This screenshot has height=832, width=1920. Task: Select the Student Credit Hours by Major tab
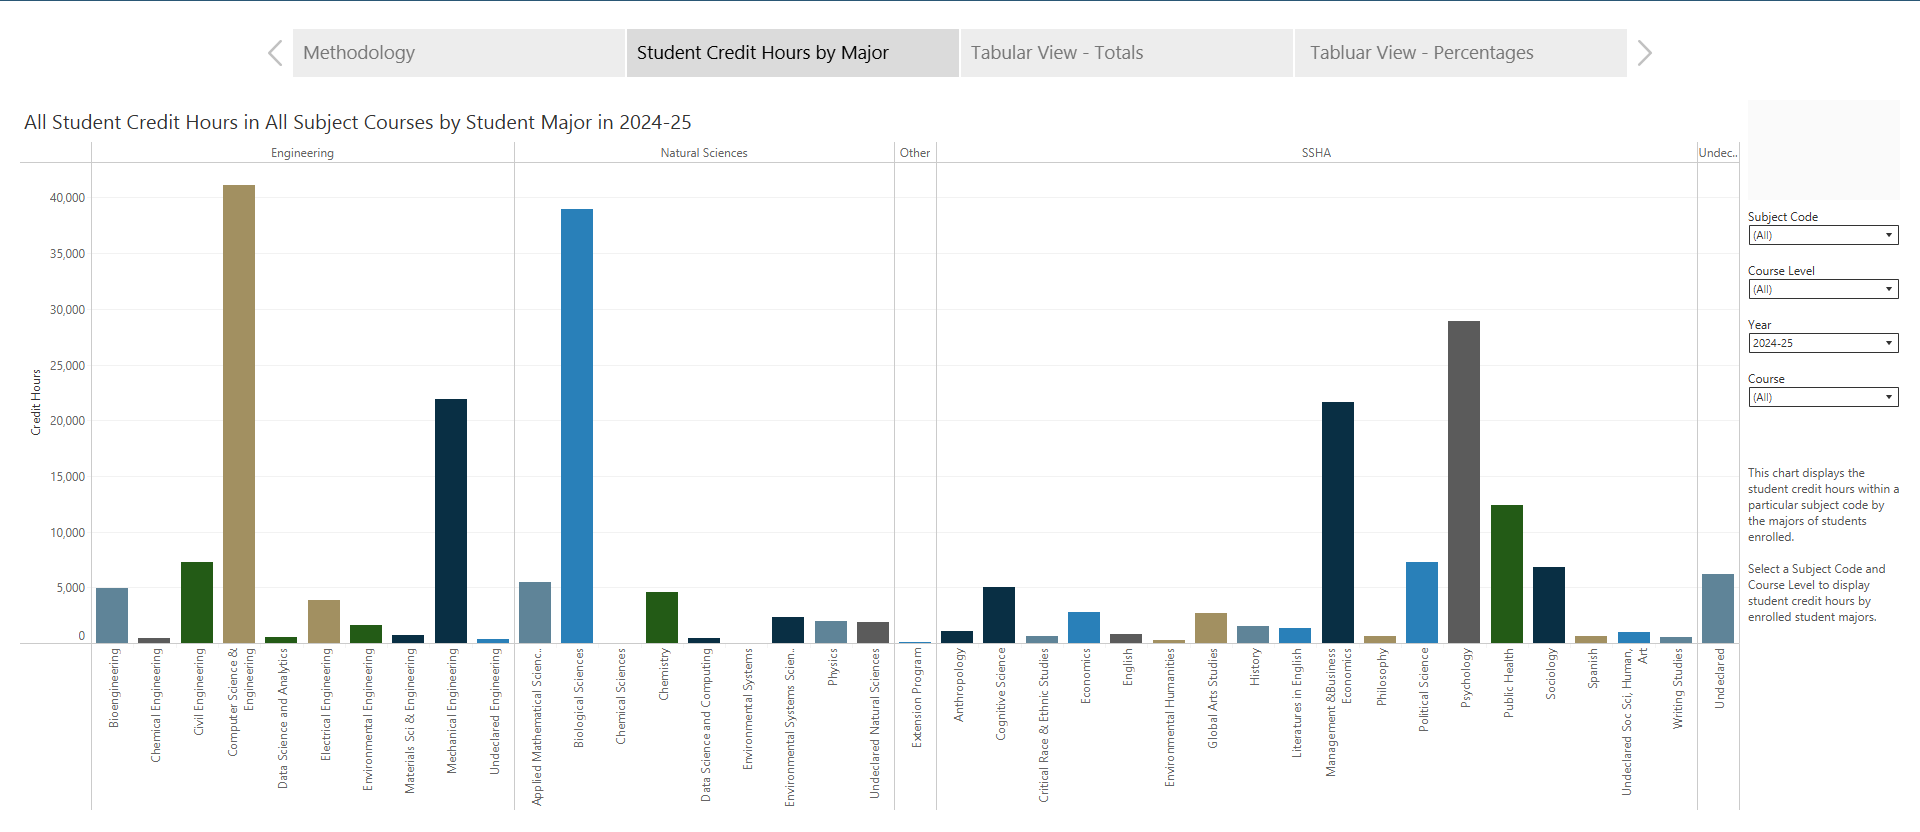pyautogui.click(x=791, y=53)
